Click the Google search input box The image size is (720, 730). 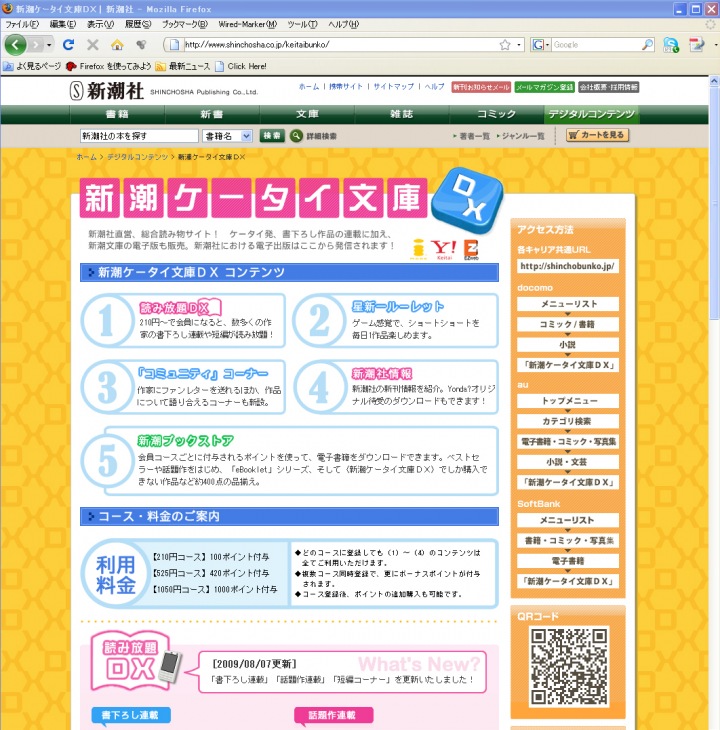(597, 45)
